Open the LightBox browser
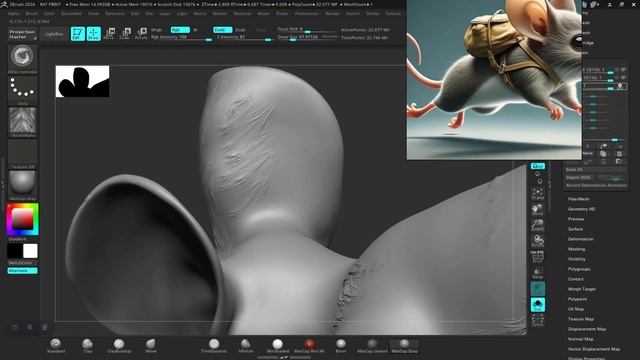This screenshot has height=360, width=640. [x=54, y=34]
